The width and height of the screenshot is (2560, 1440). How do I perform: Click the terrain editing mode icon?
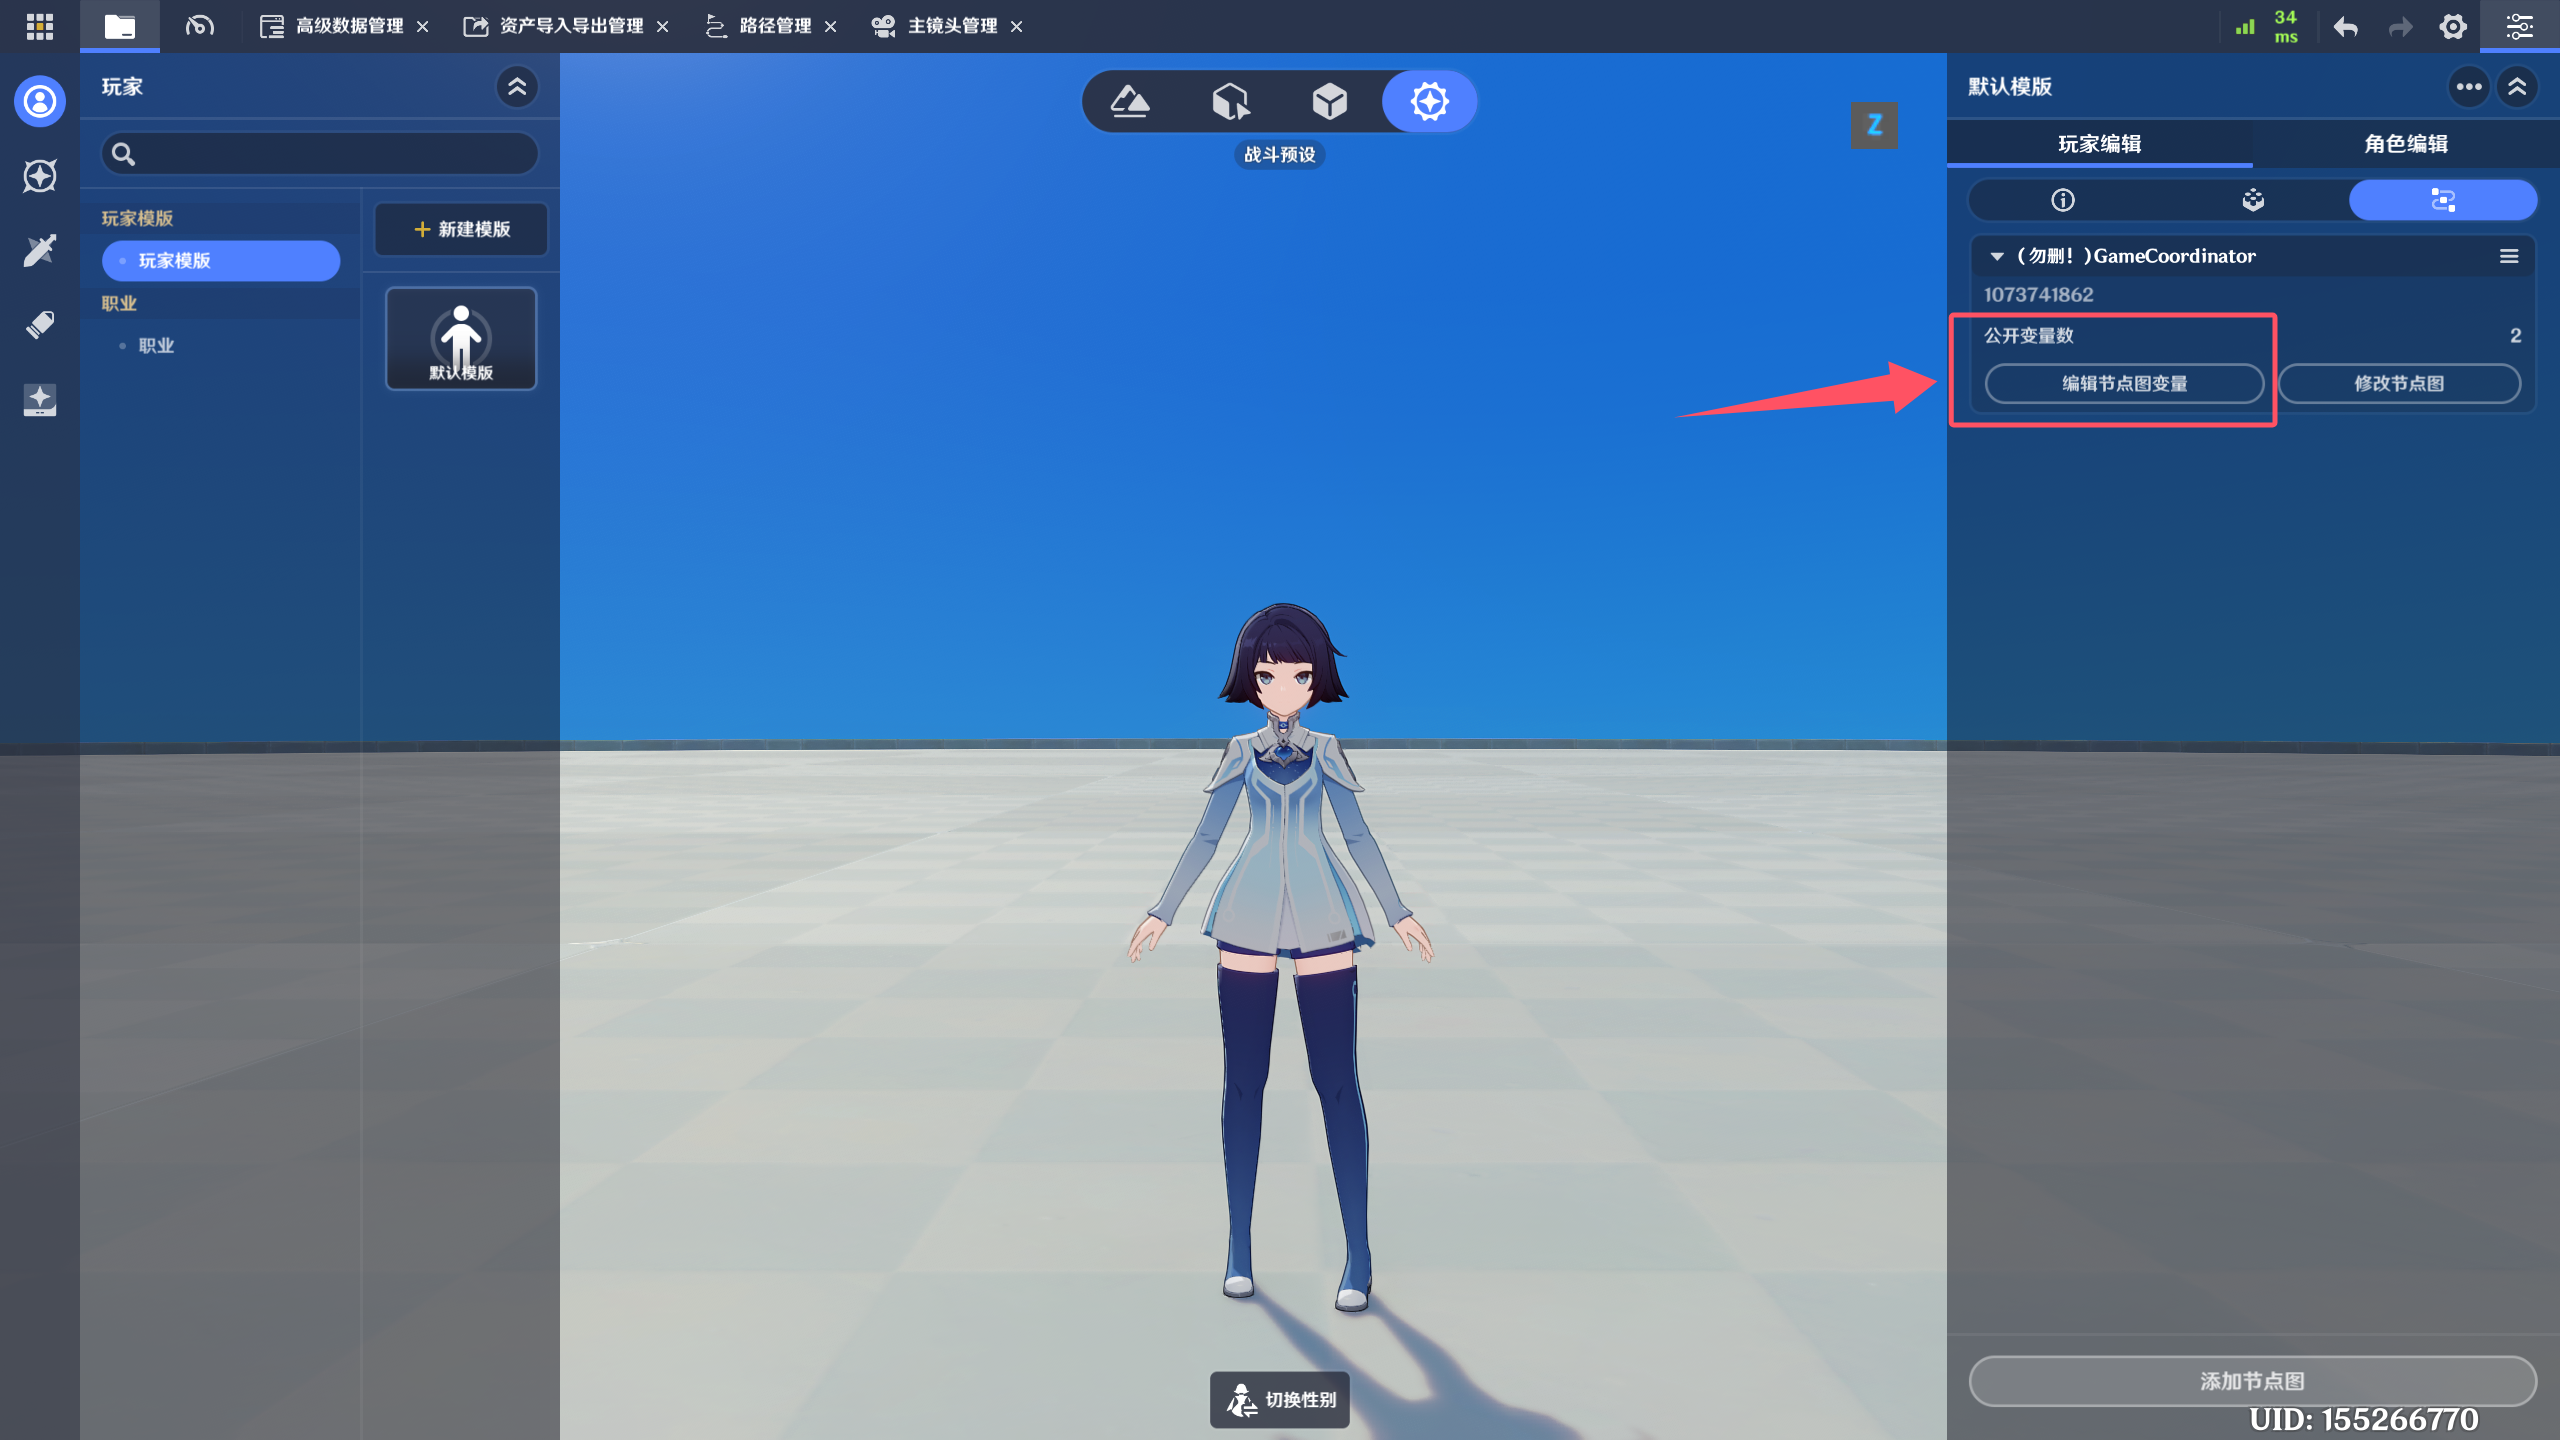click(x=1130, y=101)
